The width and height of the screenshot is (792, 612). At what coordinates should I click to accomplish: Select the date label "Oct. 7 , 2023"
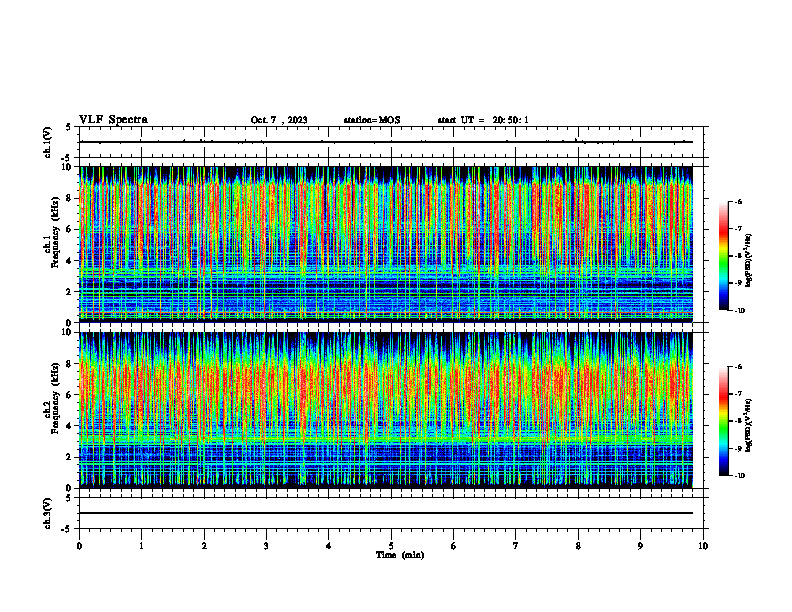coord(279,120)
